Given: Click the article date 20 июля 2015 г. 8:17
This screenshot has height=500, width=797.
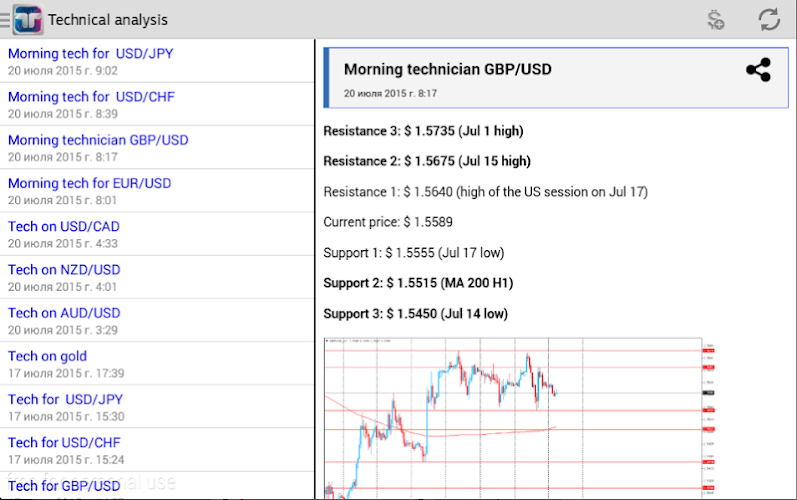Looking at the screenshot, I should click(390, 93).
